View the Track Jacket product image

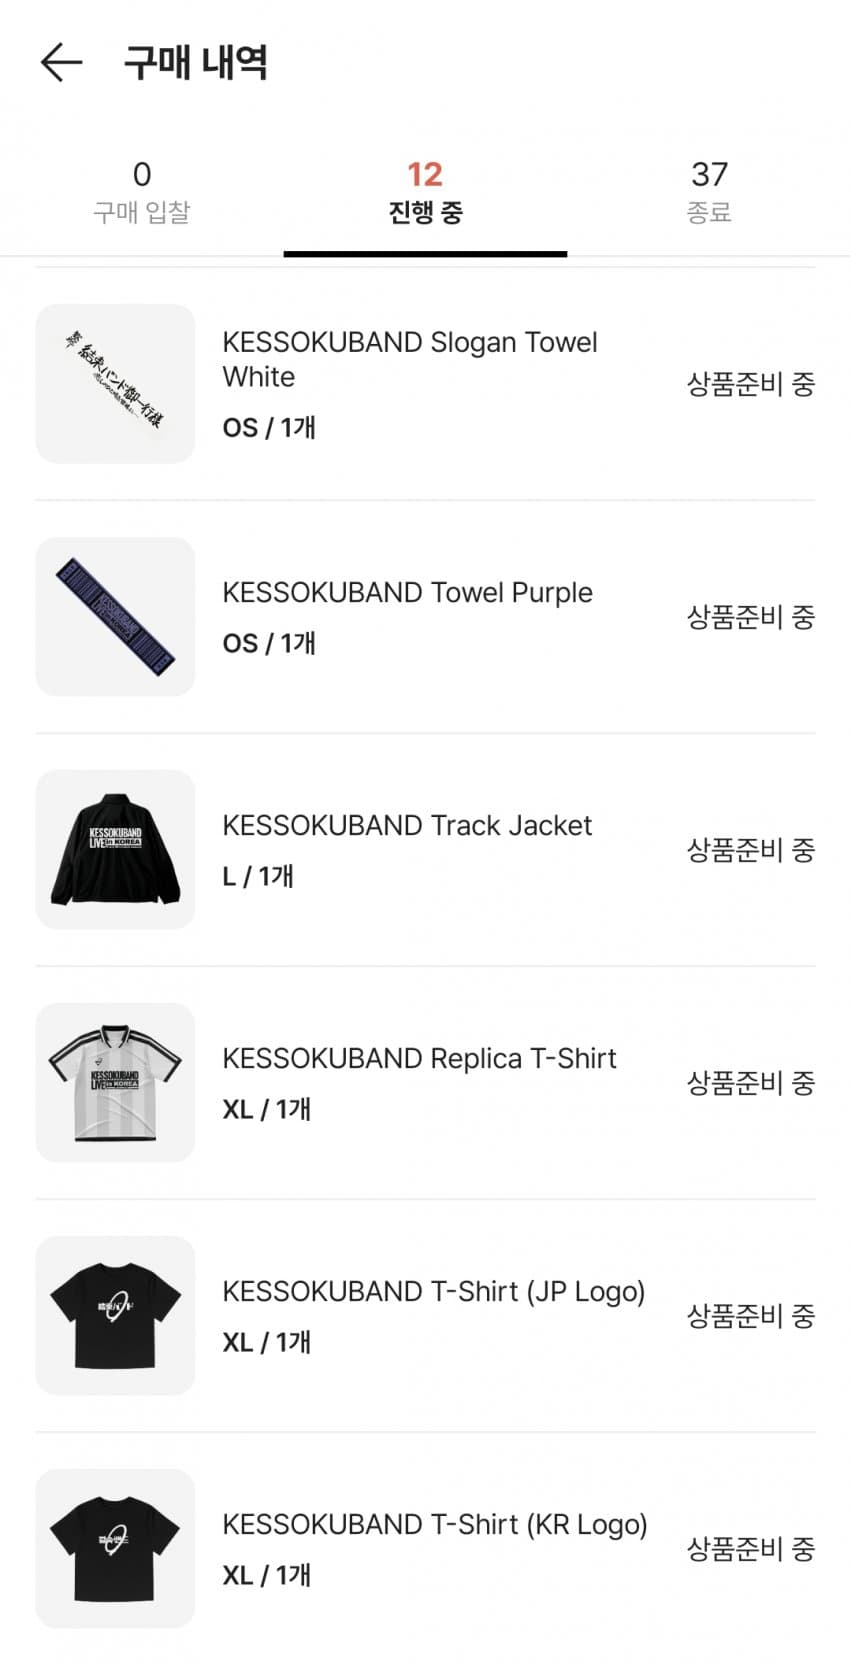pos(115,850)
